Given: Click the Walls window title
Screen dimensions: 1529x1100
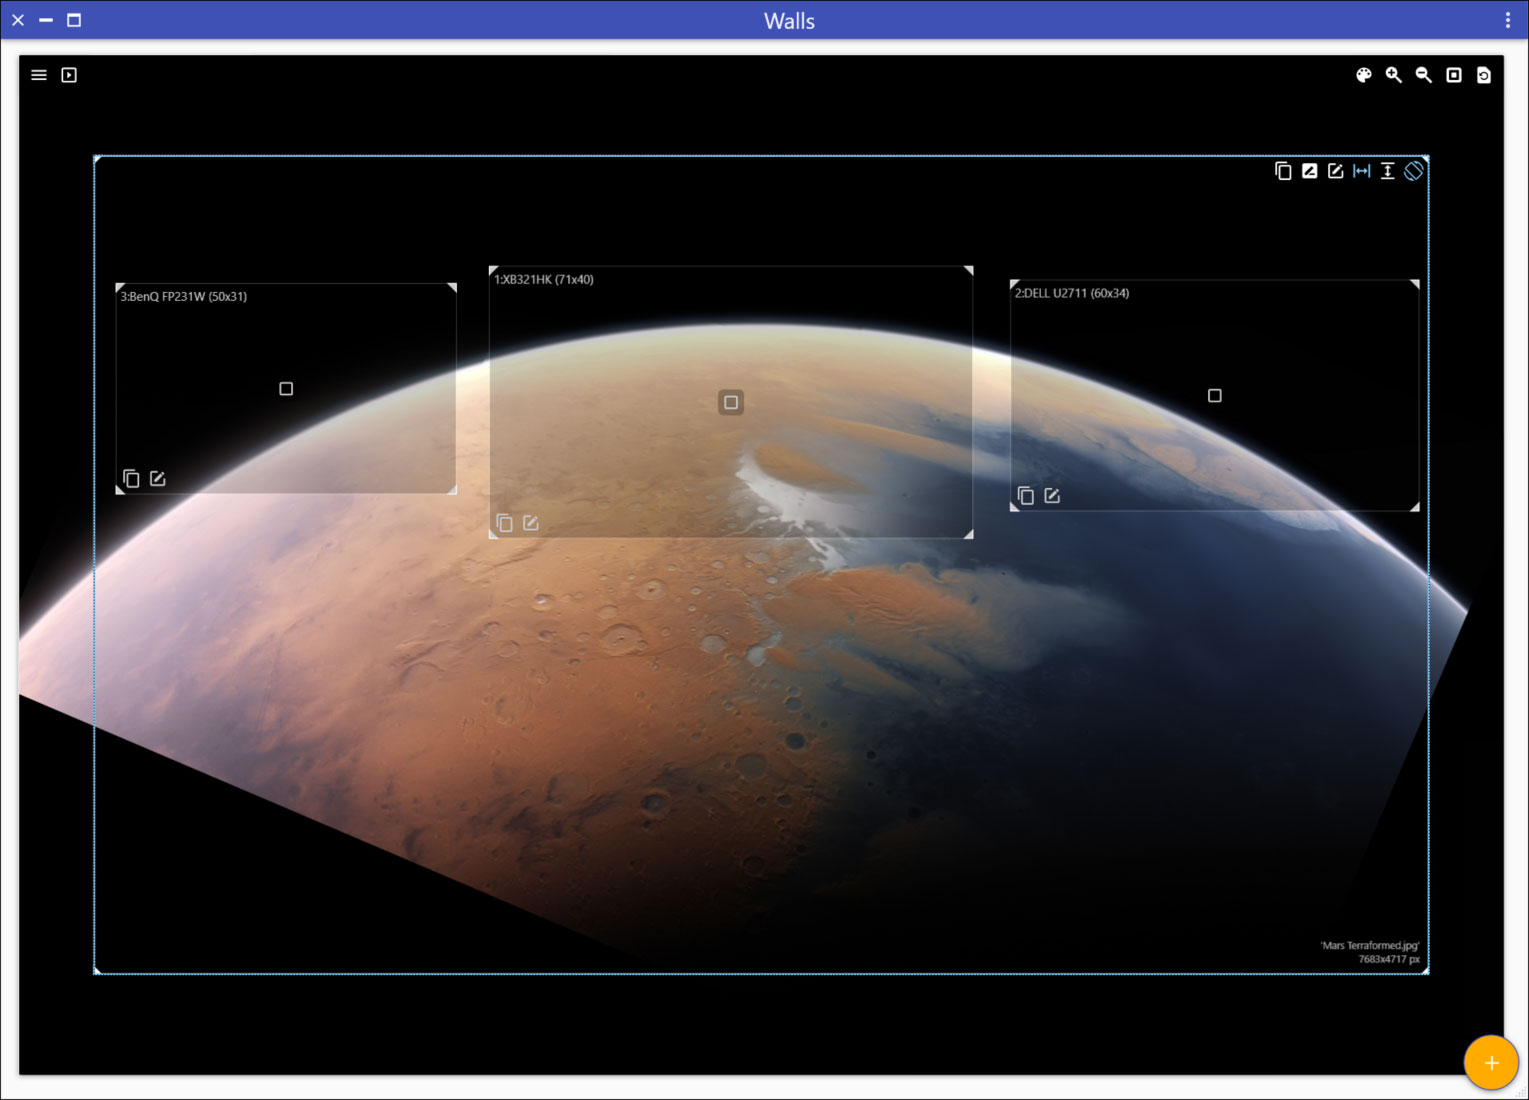Looking at the screenshot, I should [x=789, y=21].
